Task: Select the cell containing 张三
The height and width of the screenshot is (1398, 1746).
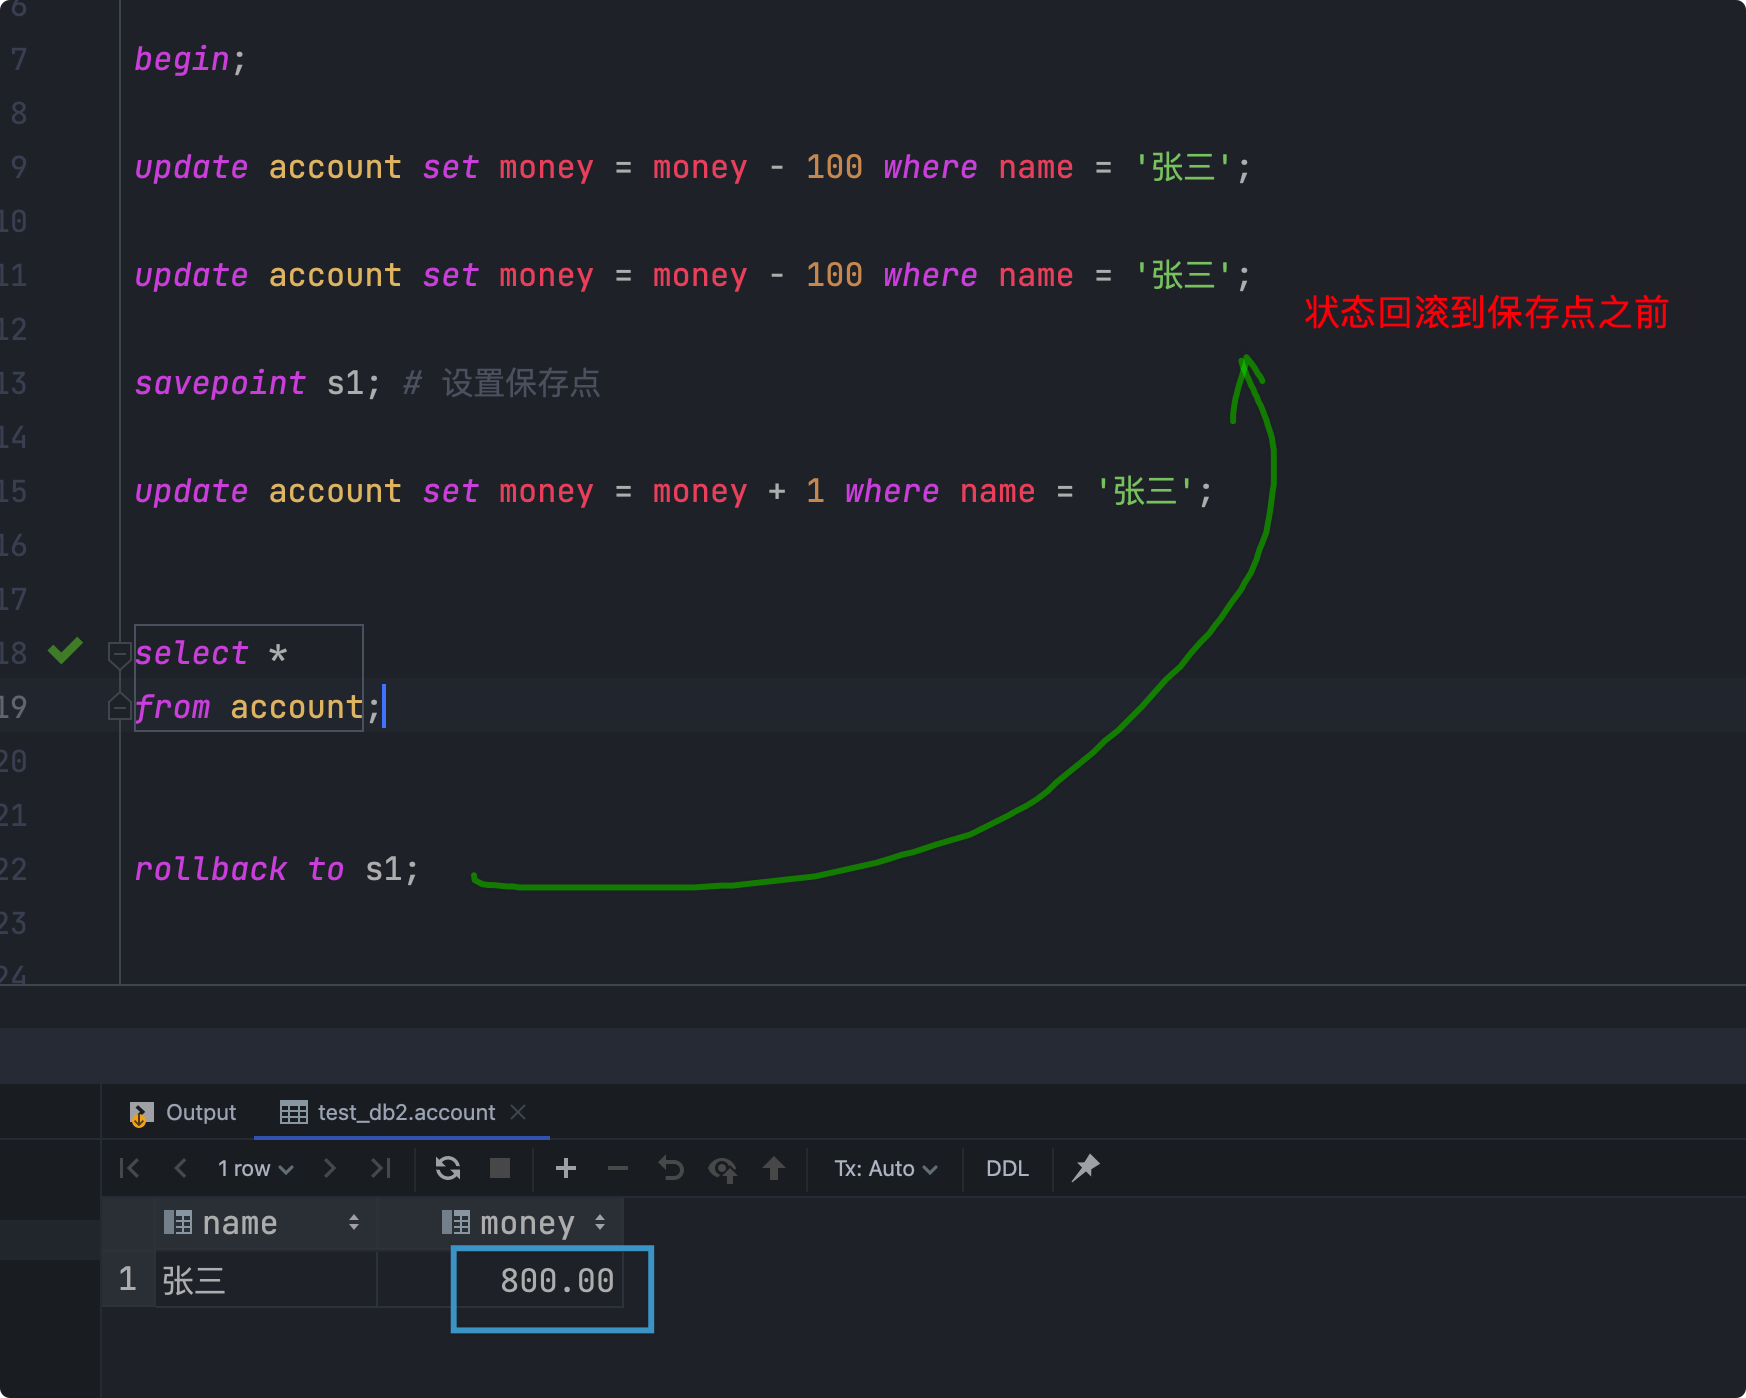Action: pos(266,1280)
